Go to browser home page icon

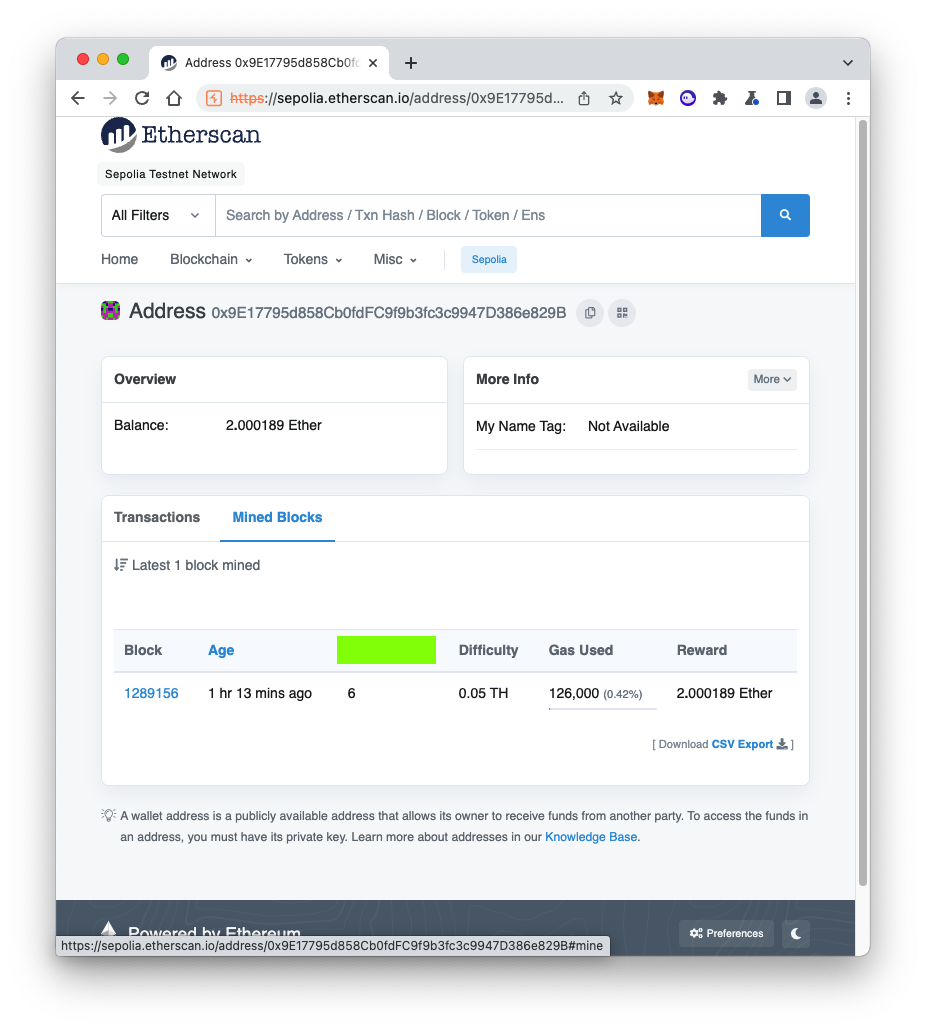(x=174, y=99)
